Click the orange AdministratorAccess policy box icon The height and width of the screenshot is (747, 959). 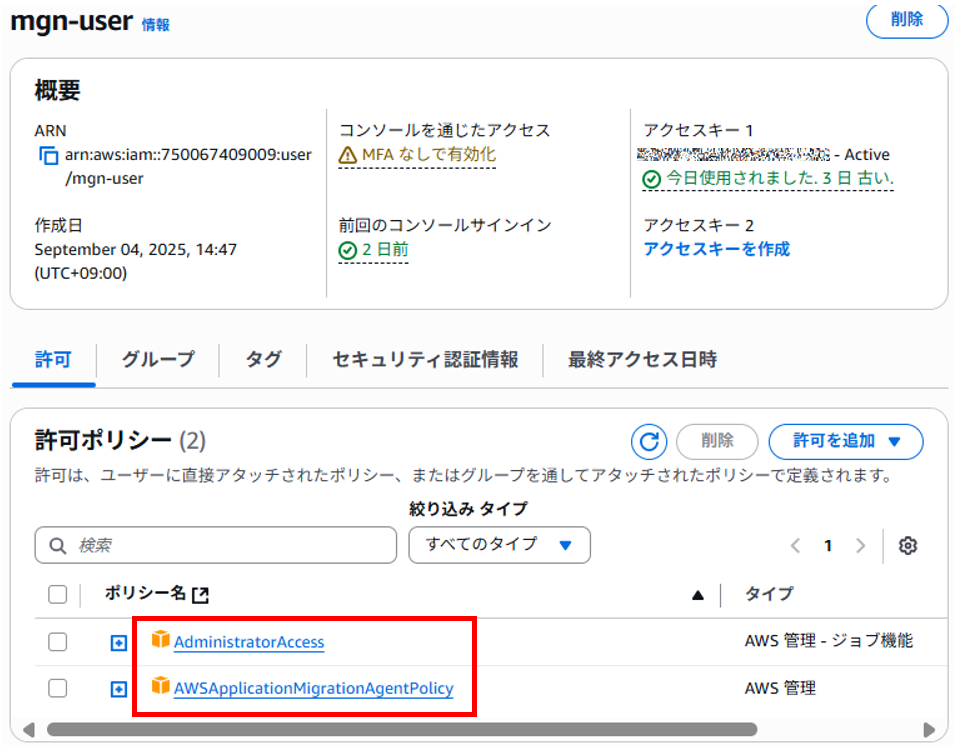point(160,639)
